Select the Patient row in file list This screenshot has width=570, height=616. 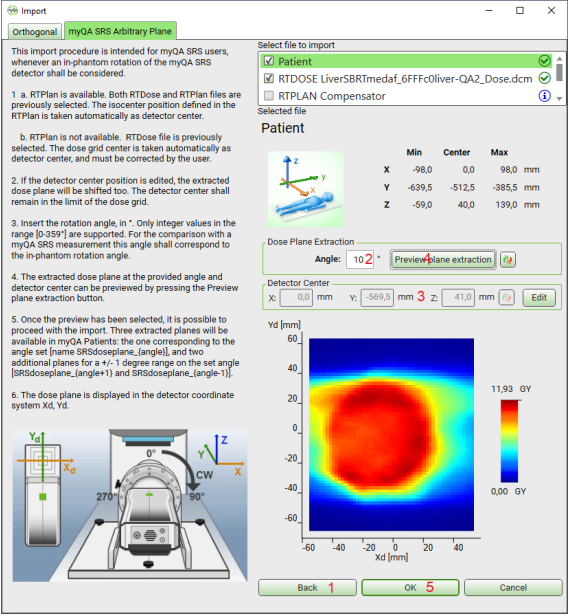(x=406, y=61)
